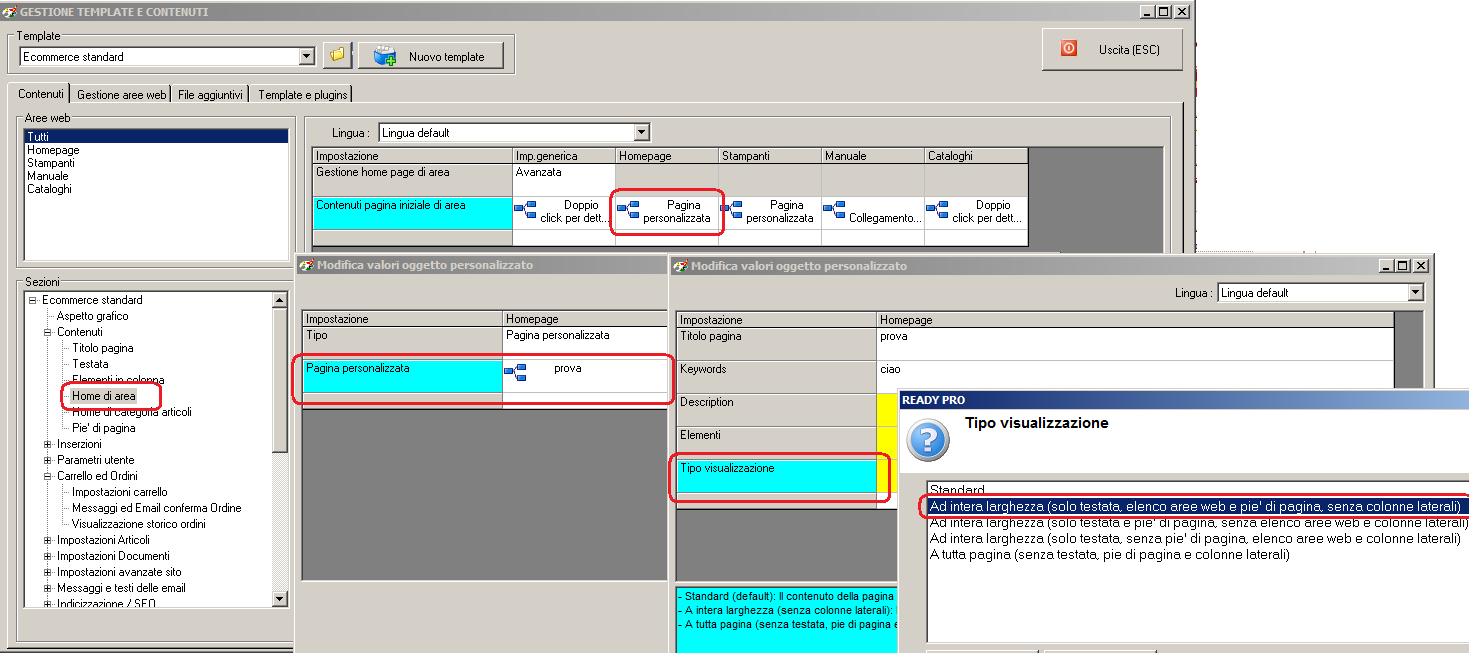The height and width of the screenshot is (653, 1469).
Task: Collapse the Contenuti tree node
Action: click(x=47, y=332)
